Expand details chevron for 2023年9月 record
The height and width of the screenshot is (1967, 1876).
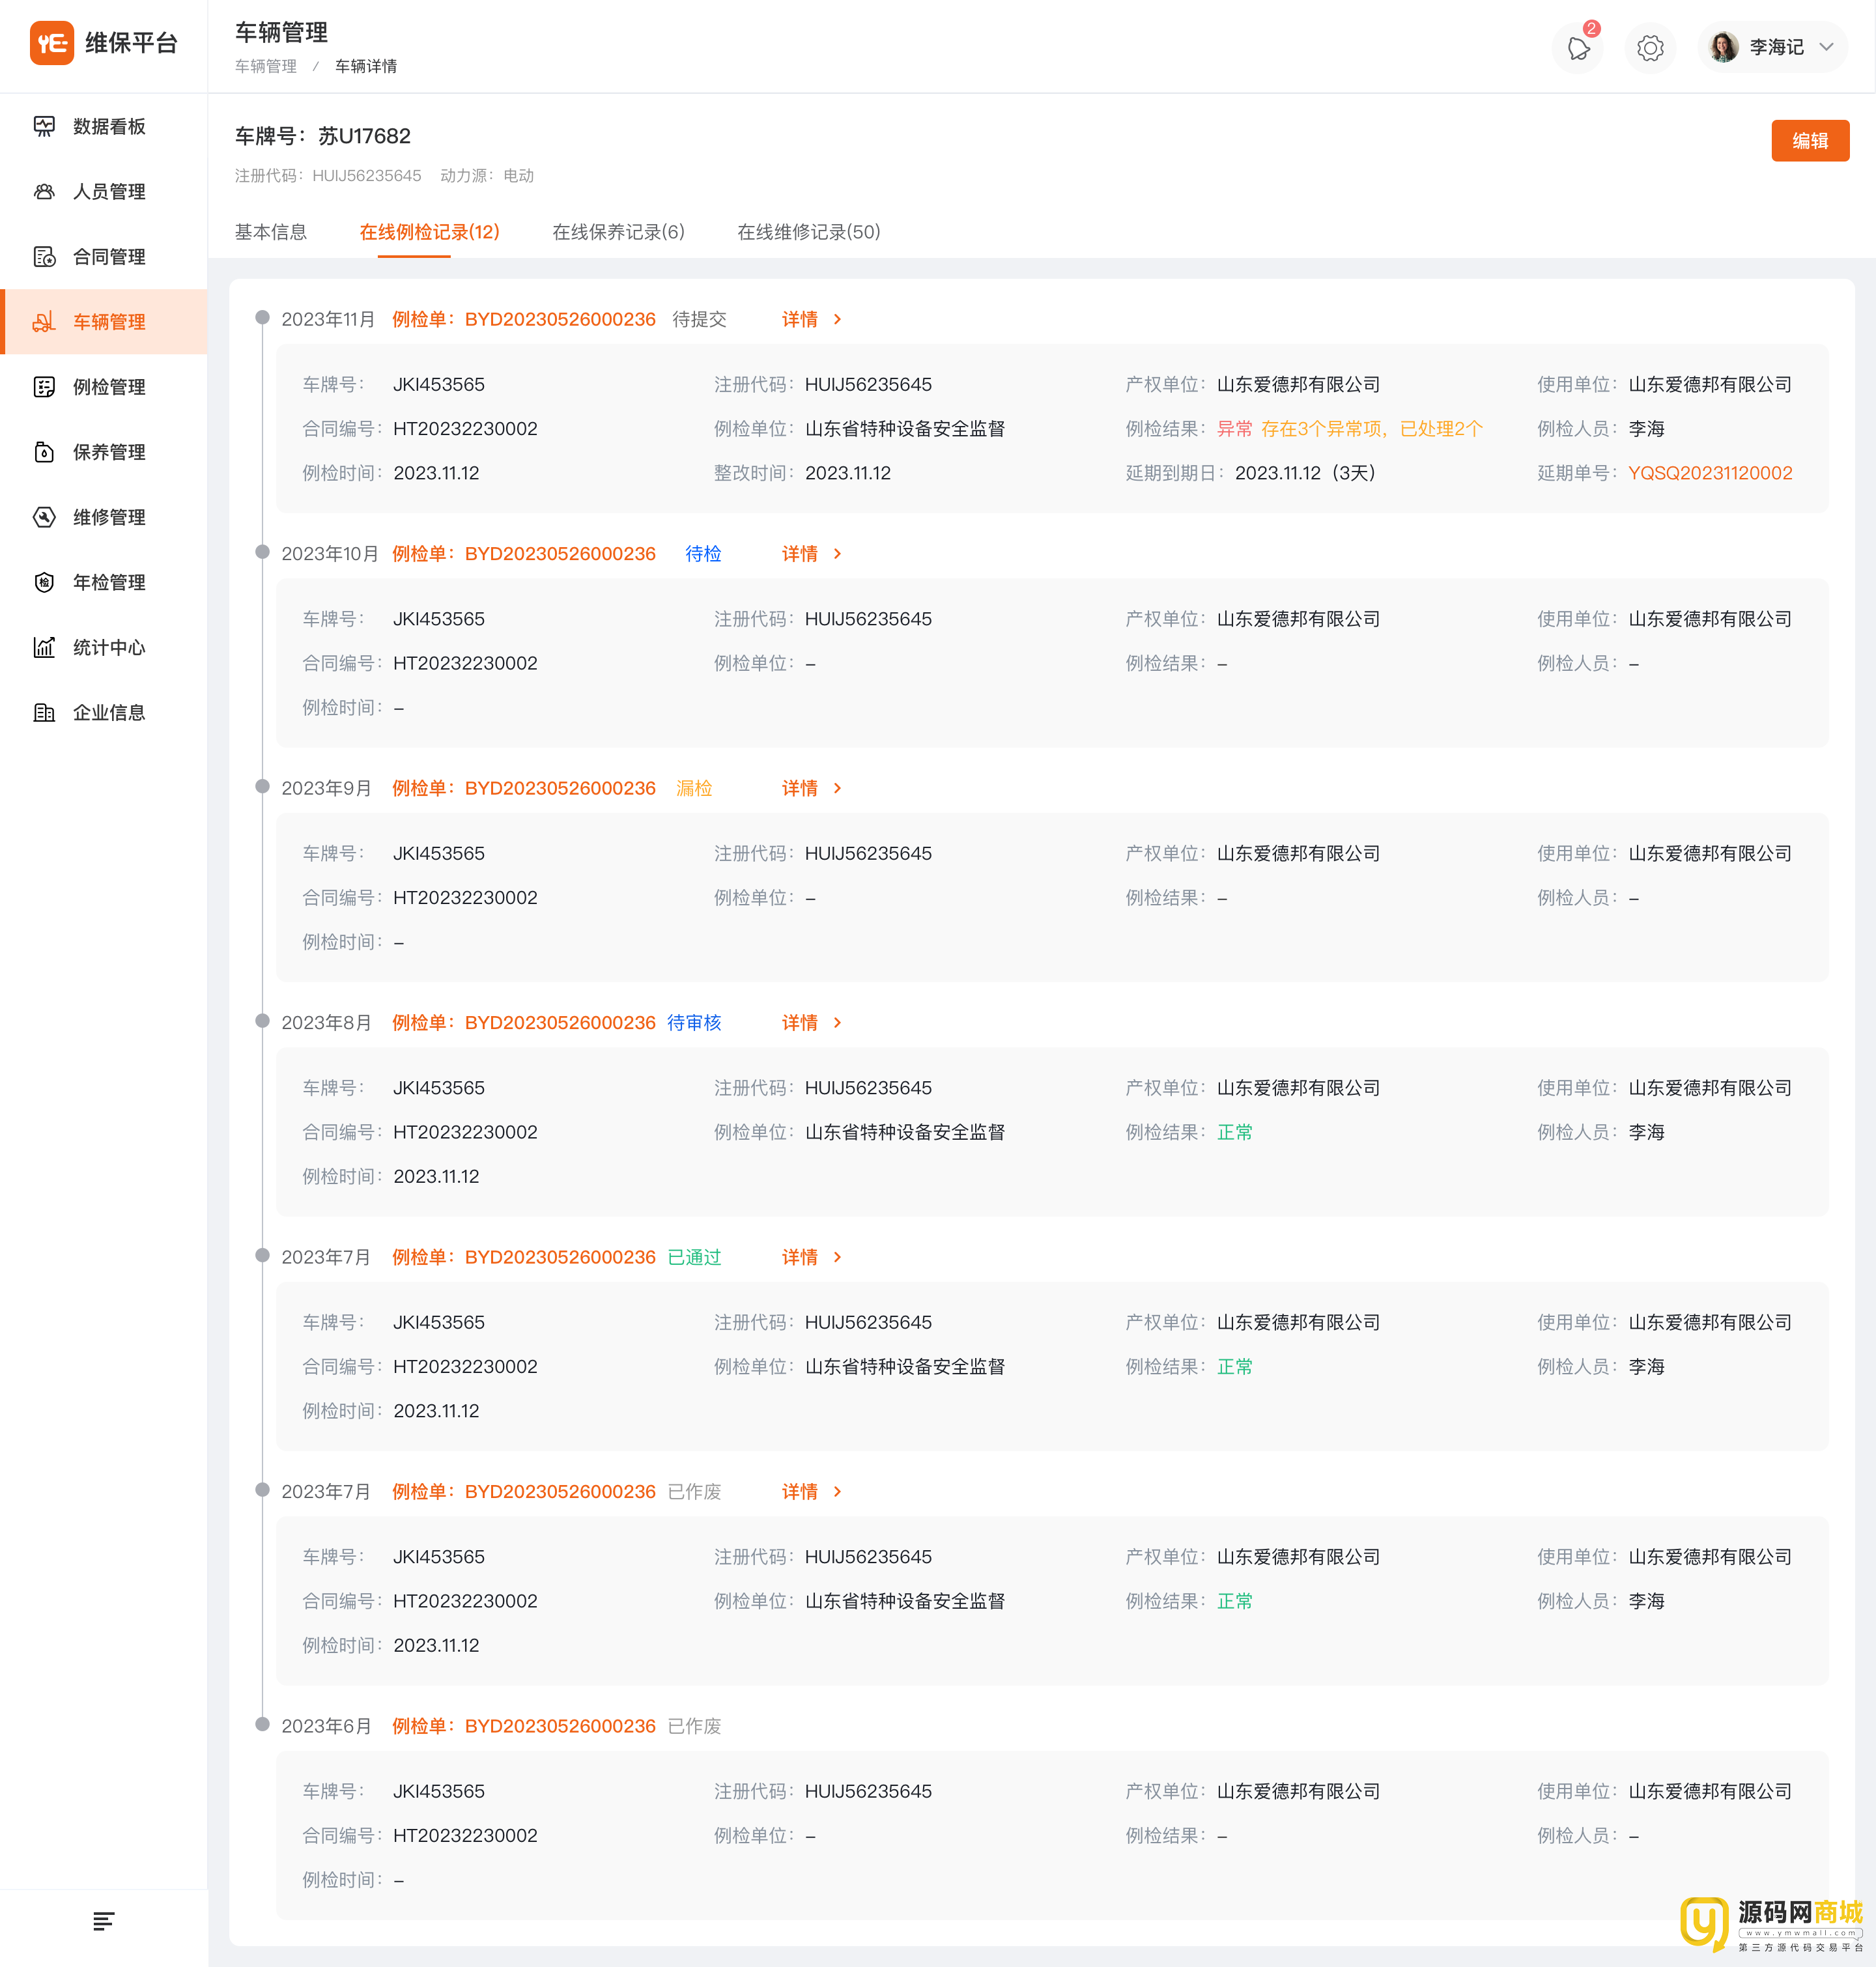tap(837, 788)
